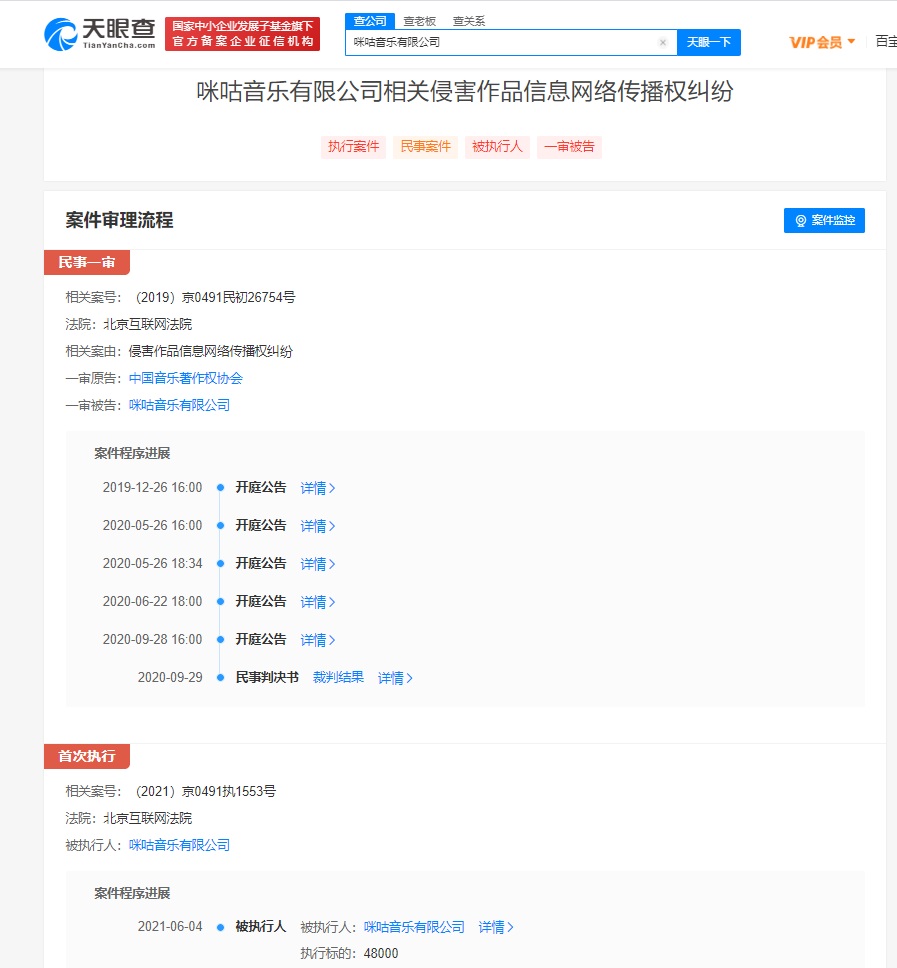This screenshot has width=897, height=968.
Task: Click the 被执行人 tag
Action: [x=498, y=147]
